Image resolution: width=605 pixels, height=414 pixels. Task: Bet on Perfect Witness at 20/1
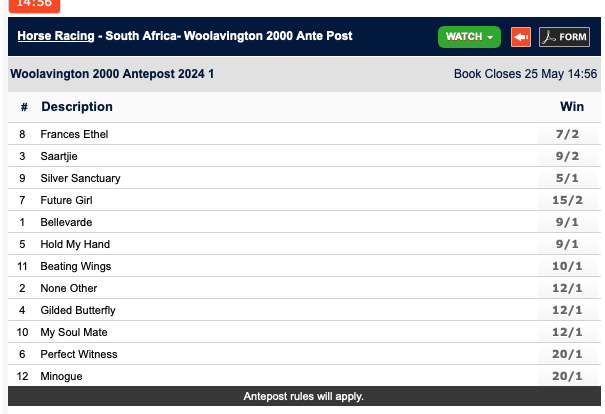(x=569, y=354)
